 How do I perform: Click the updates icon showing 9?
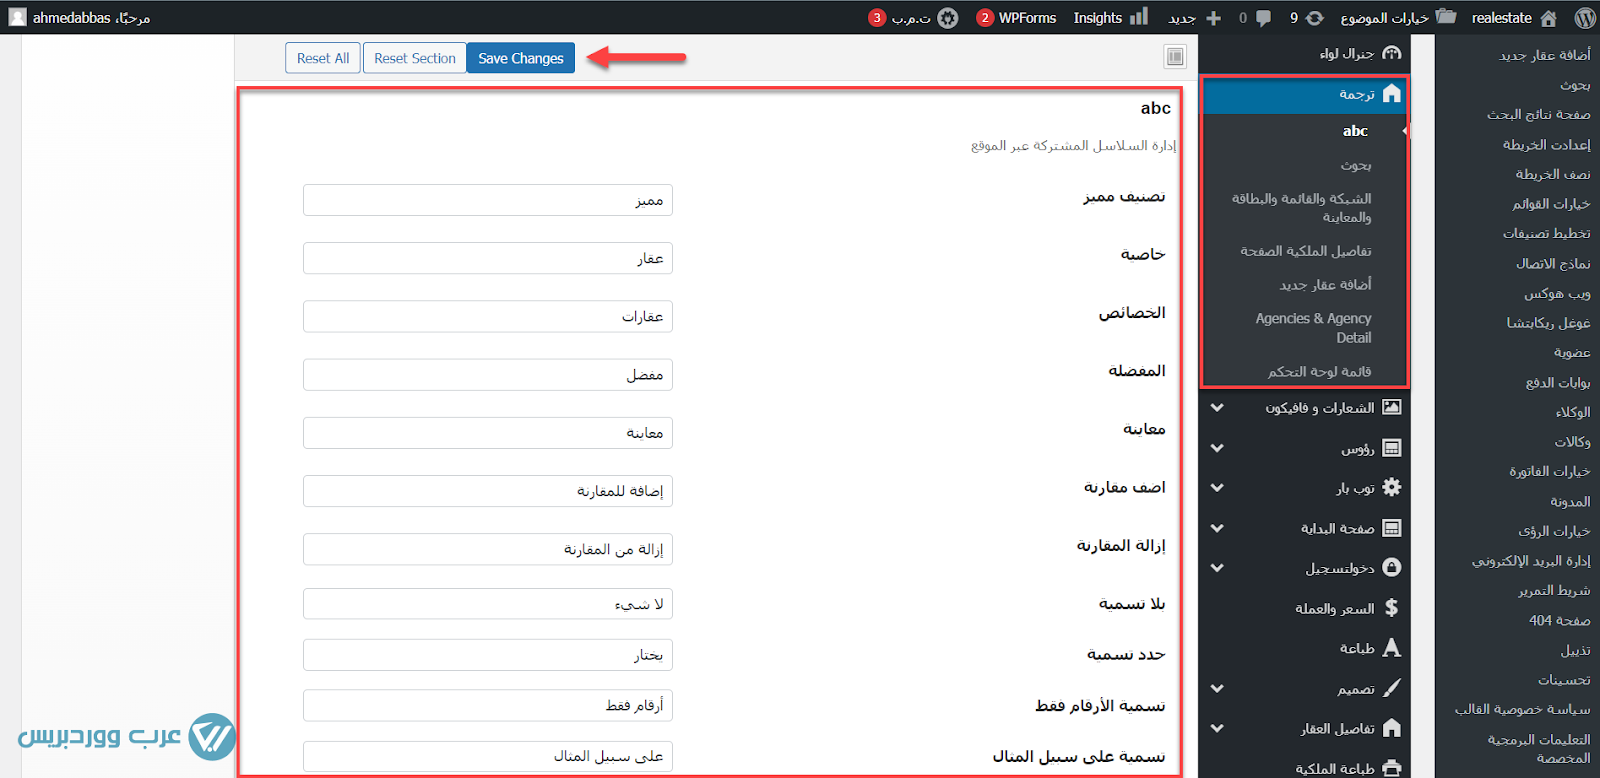[x=1314, y=18]
